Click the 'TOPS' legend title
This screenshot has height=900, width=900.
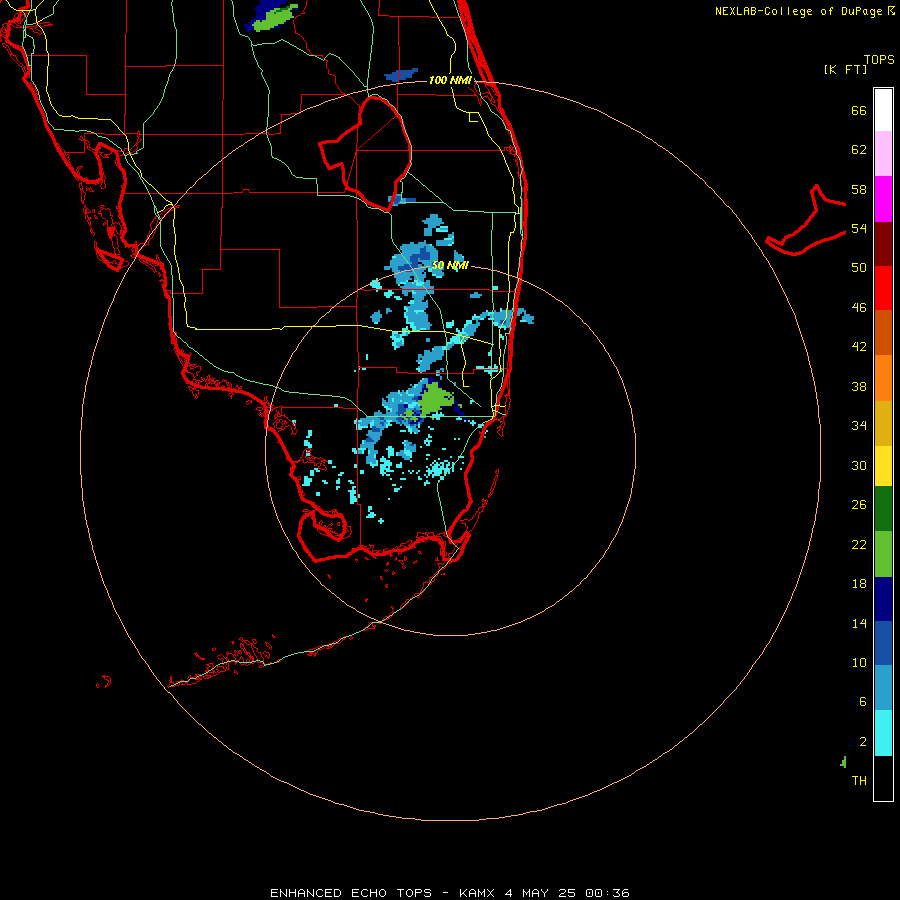point(879,60)
